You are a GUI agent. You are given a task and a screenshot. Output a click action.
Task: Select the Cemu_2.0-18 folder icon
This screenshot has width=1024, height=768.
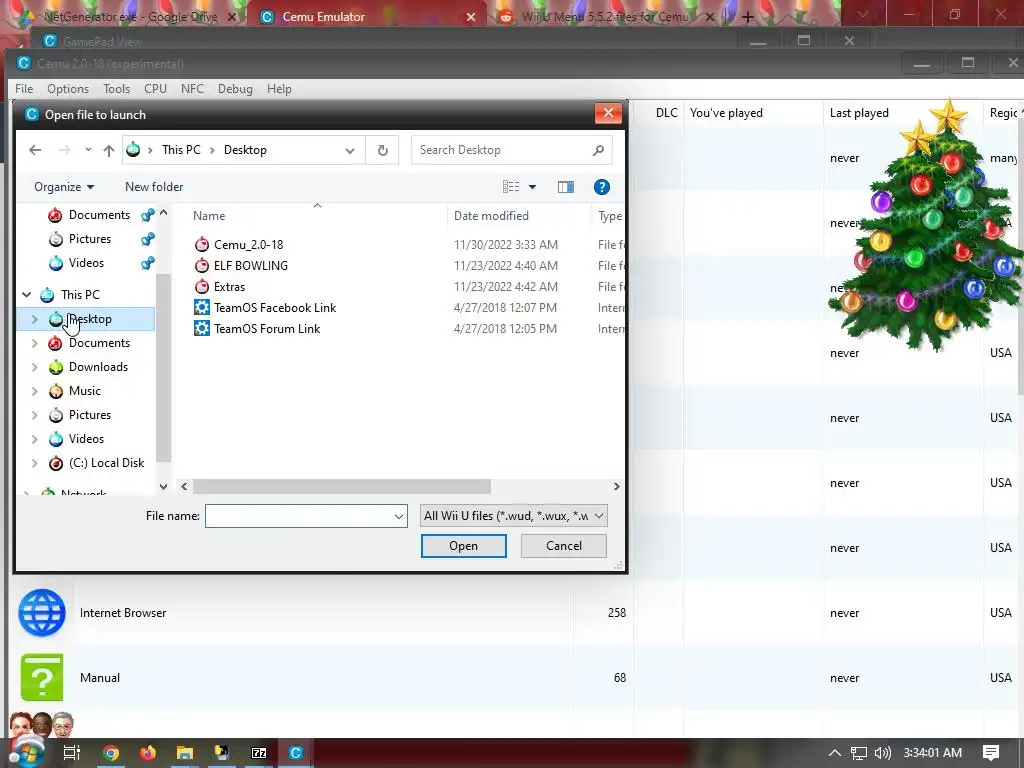point(202,245)
